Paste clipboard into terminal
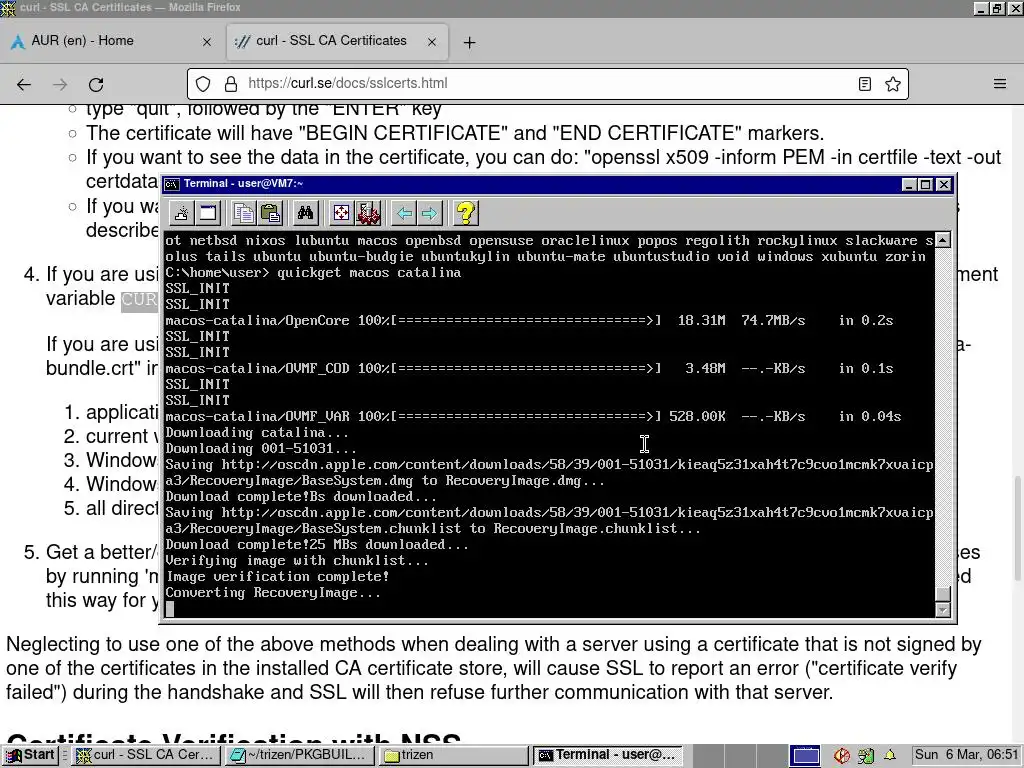Viewport: 1024px width, 768px height. click(270, 213)
